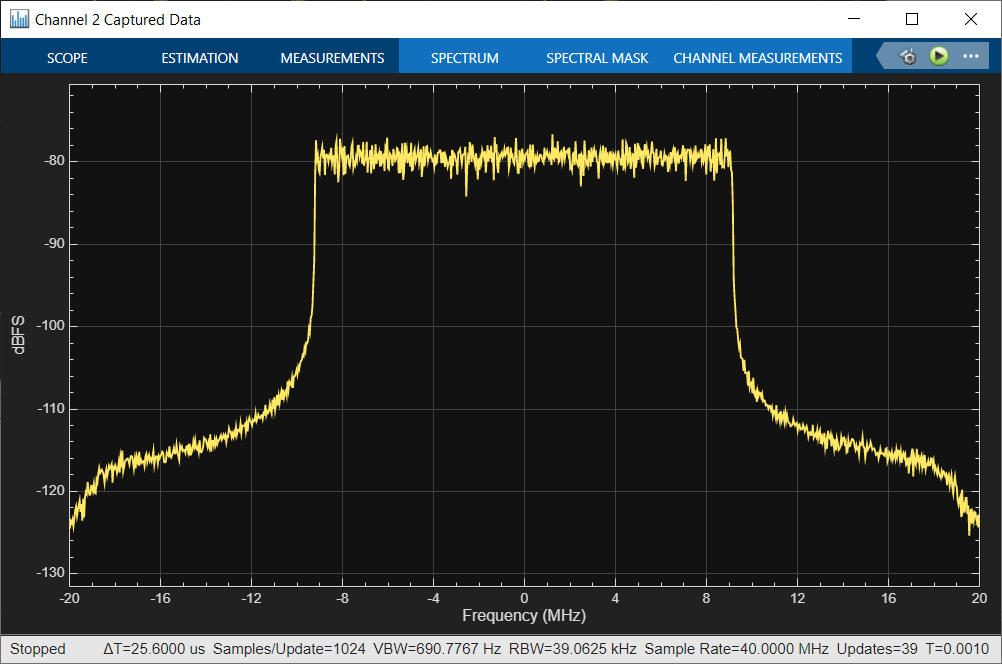Open the SPECTRAL MASK tab
Viewport: 1002px width, 664px height.
click(x=597, y=58)
